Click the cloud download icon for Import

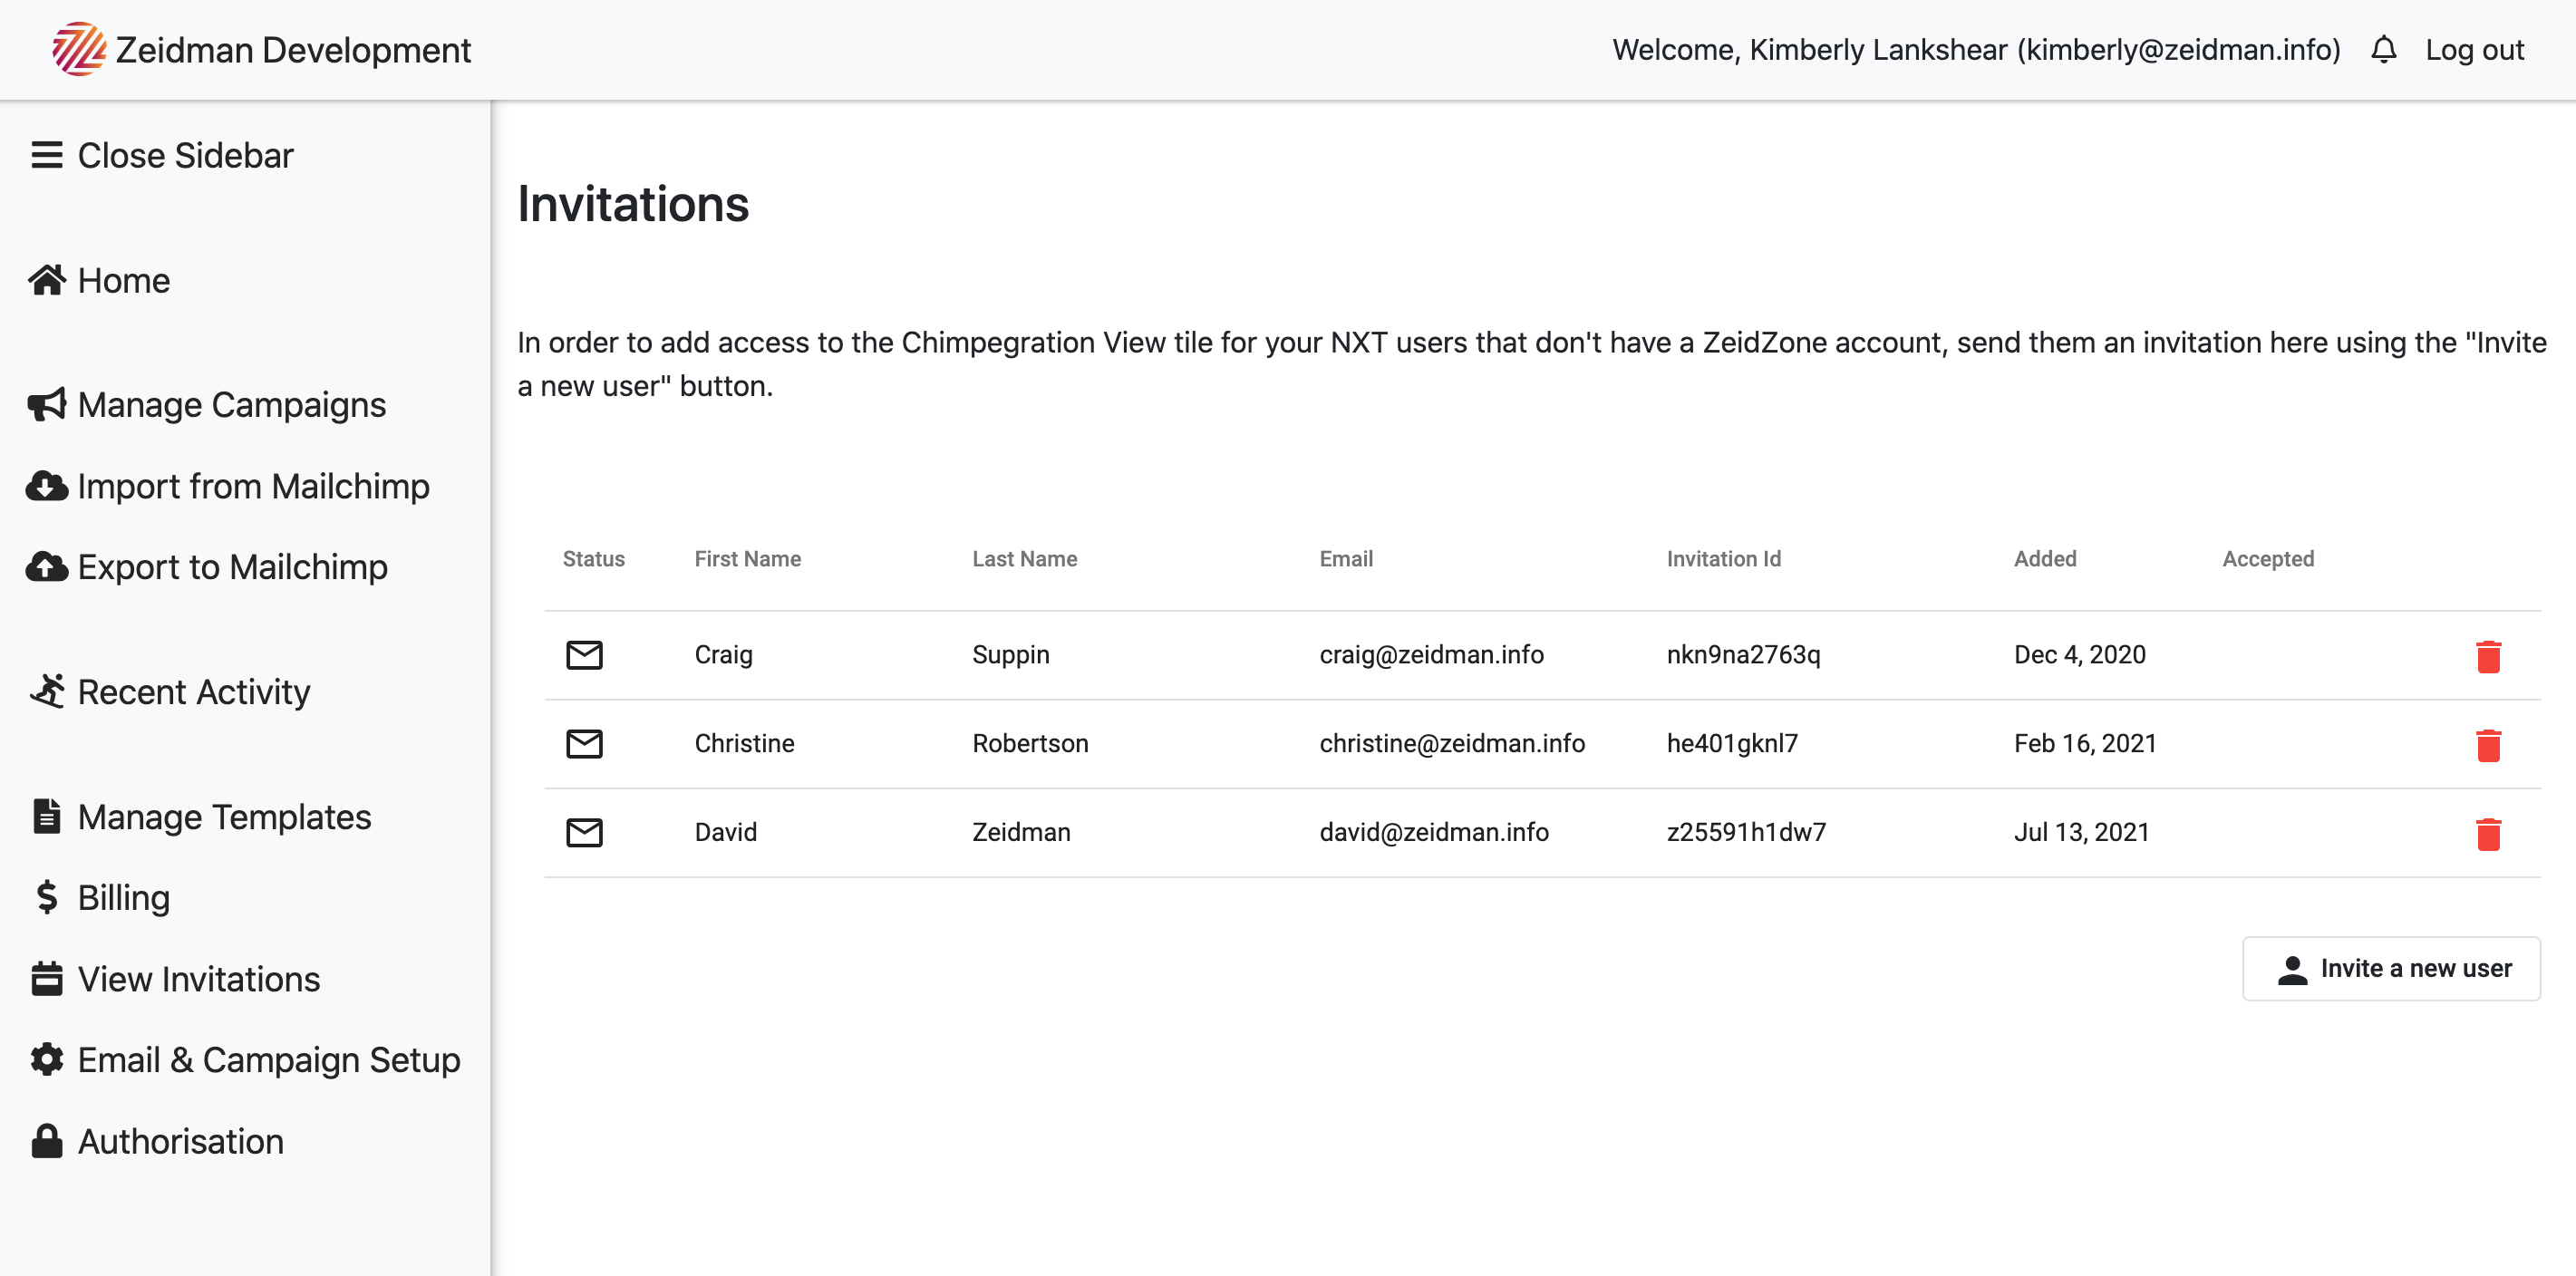[47, 485]
